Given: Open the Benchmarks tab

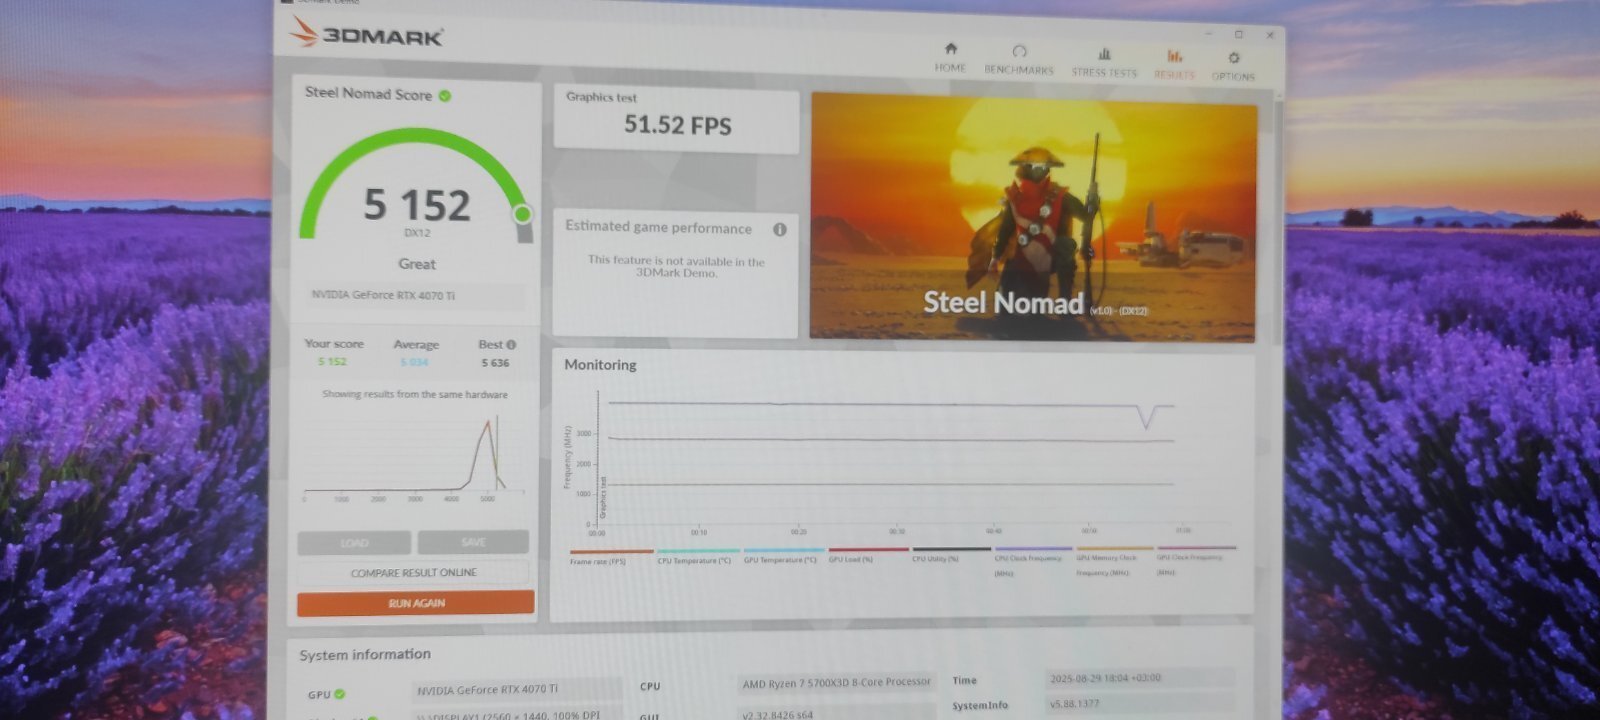Looking at the screenshot, I should [x=1019, y=61].
